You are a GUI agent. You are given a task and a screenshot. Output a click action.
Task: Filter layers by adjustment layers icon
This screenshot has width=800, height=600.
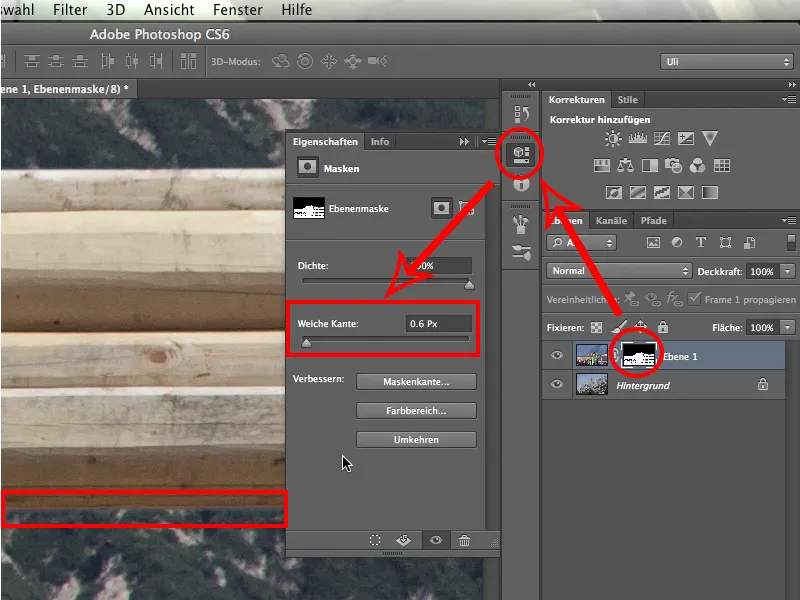(677, 242)
